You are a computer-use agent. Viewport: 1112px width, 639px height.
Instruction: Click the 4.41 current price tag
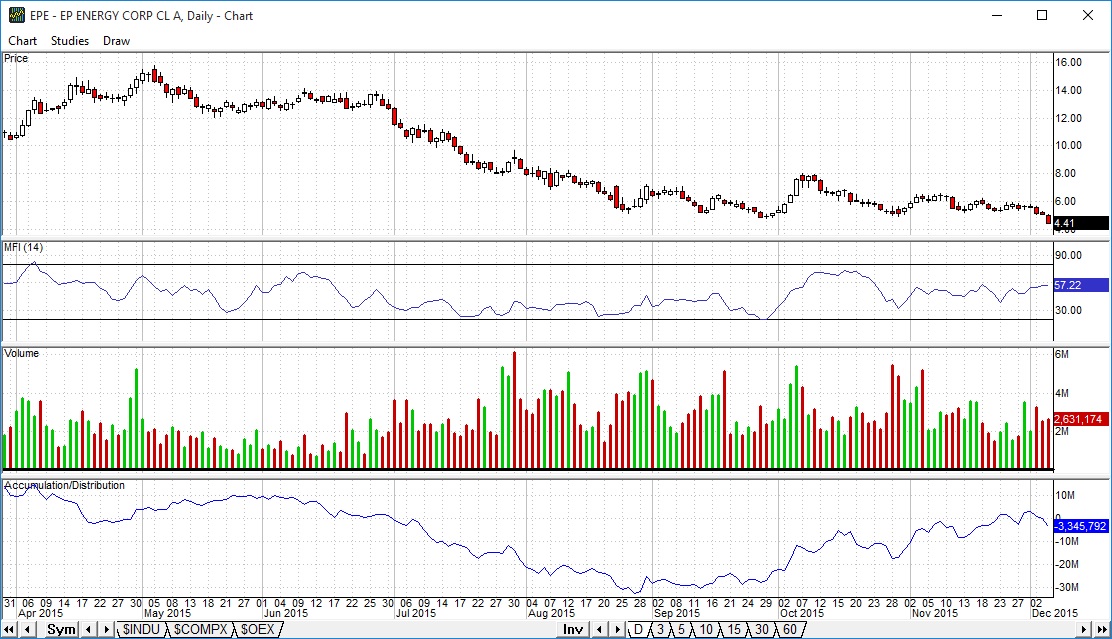coord(1081,223)
